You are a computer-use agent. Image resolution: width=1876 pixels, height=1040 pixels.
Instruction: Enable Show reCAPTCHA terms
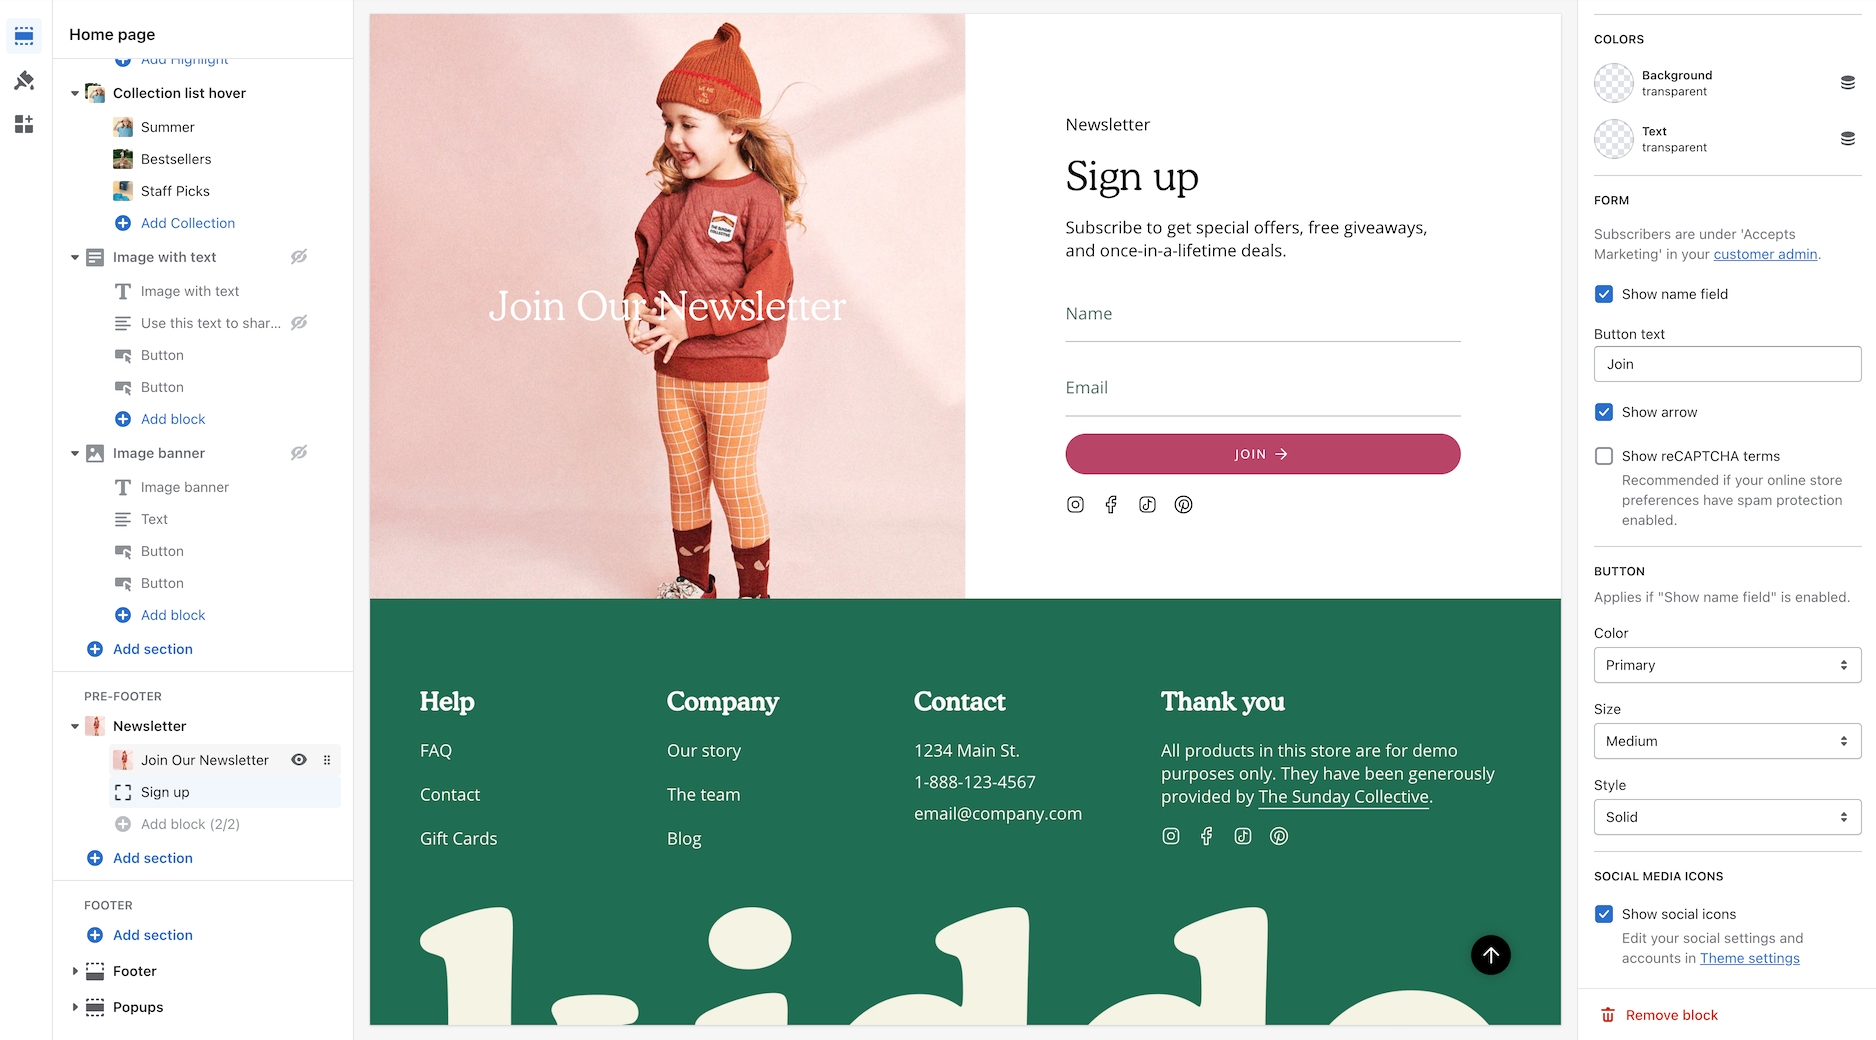point(1604,456)
